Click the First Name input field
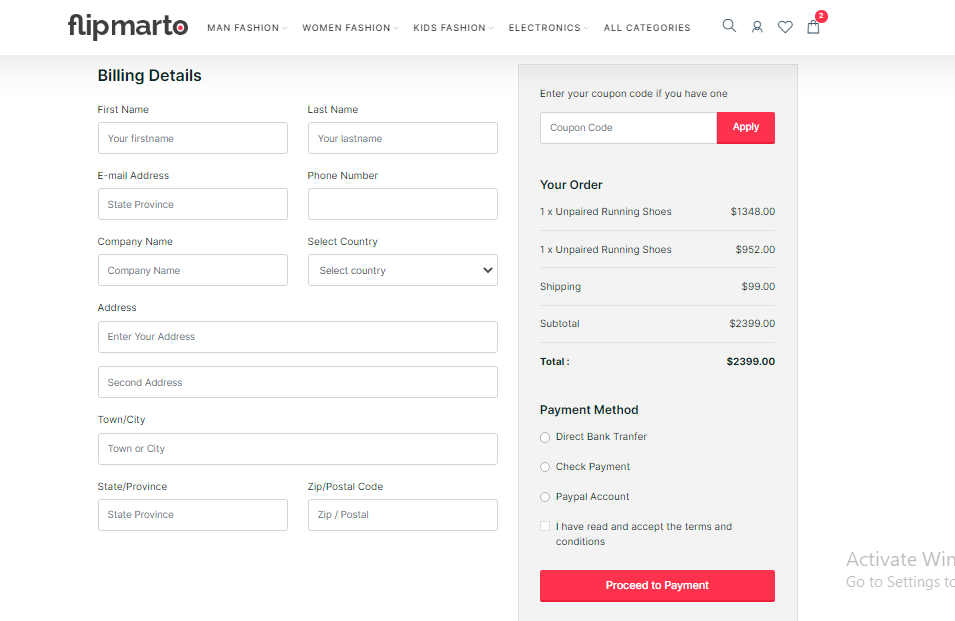955x621 pixels. pos(192,138)
